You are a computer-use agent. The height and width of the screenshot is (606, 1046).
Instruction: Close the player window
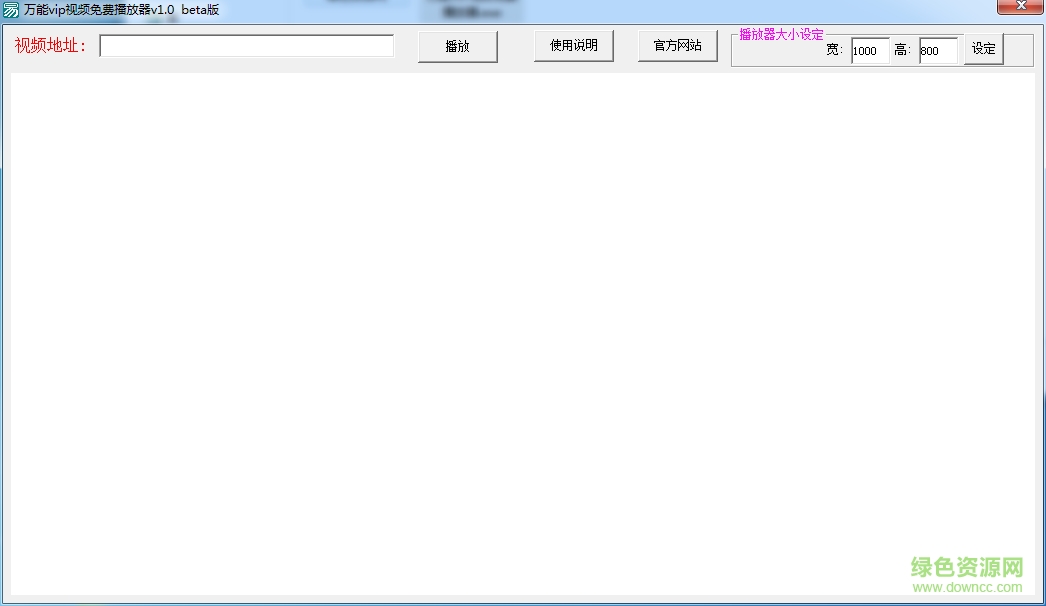click(1021, 5)
